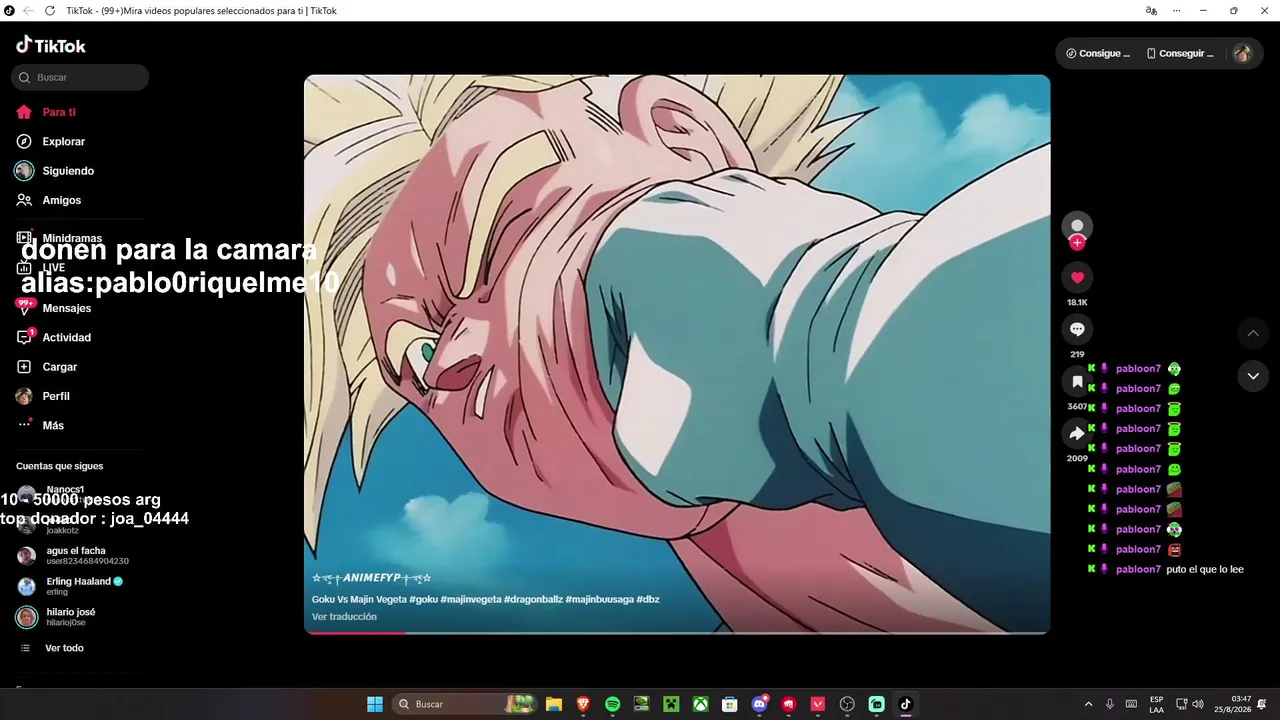Click the TikTok logo to go home
The image size is (1280, 720).
(51, 45)
